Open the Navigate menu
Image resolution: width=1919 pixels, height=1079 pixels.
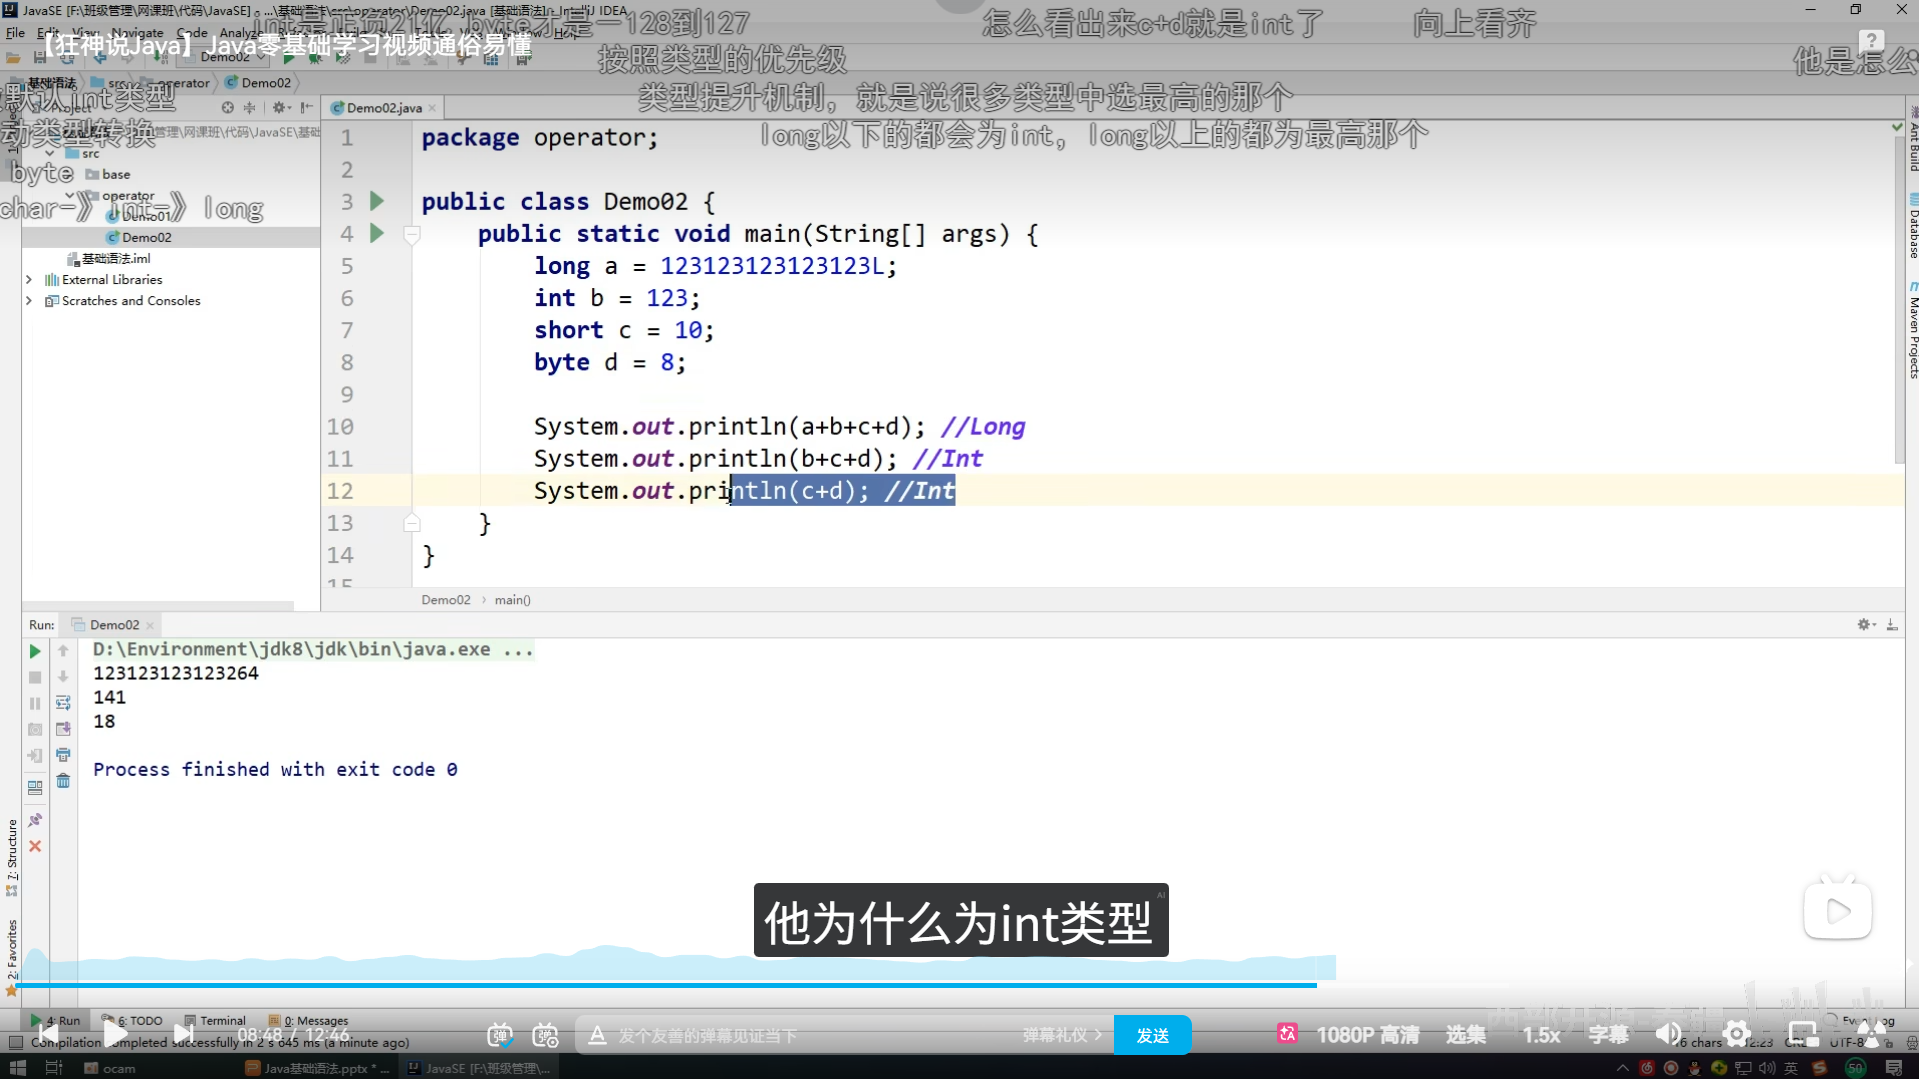pos(138,33)
